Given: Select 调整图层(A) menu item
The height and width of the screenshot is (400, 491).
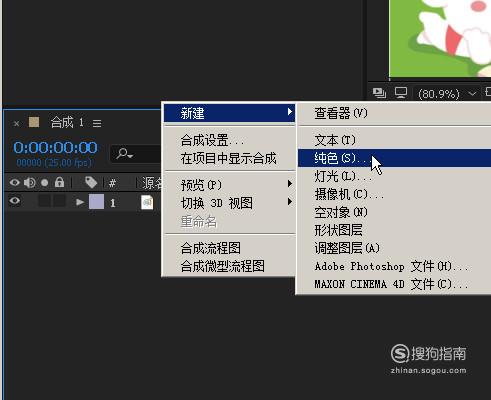Looking at the screenshot, I should [x=394, y=248].
